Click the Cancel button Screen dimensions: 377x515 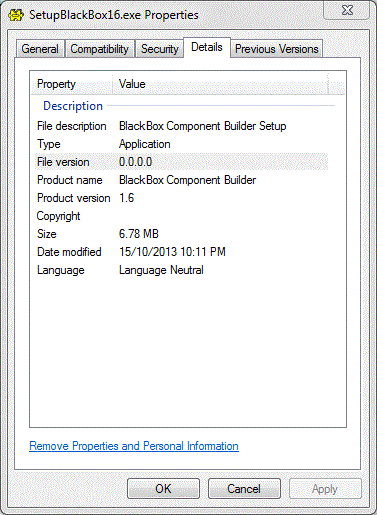244,489
